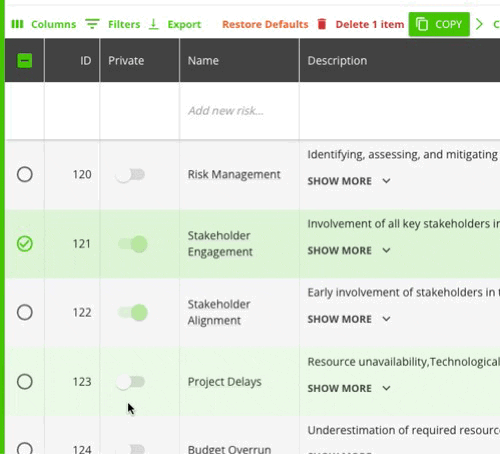The width and height of the screenshot is (500, 454).
Task: Click the Export download icon
Action: 153,24
